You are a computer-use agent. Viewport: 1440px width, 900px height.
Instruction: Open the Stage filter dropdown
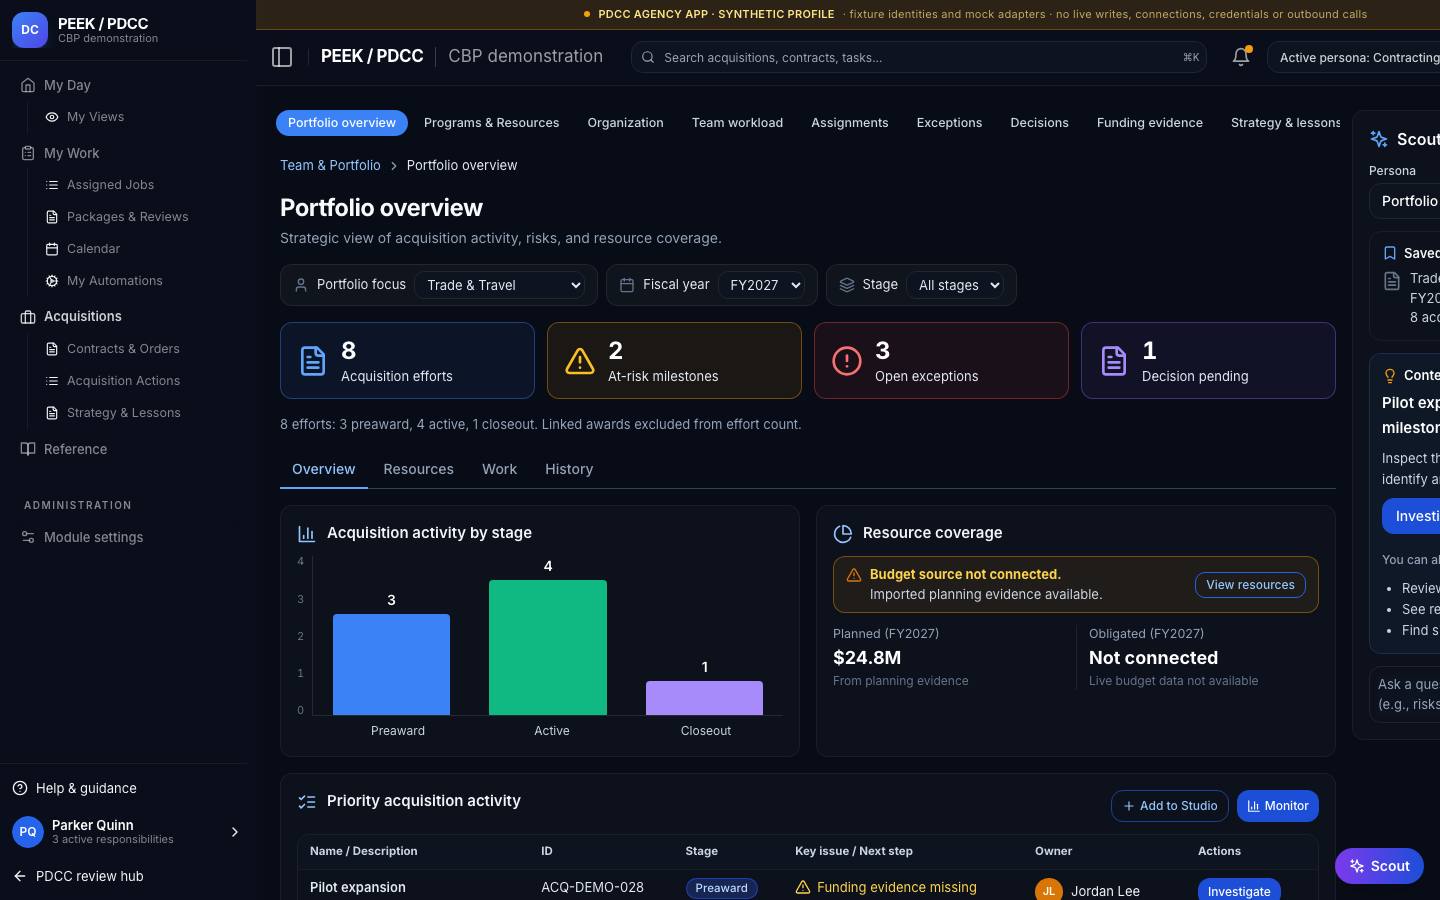click(957, 285)
